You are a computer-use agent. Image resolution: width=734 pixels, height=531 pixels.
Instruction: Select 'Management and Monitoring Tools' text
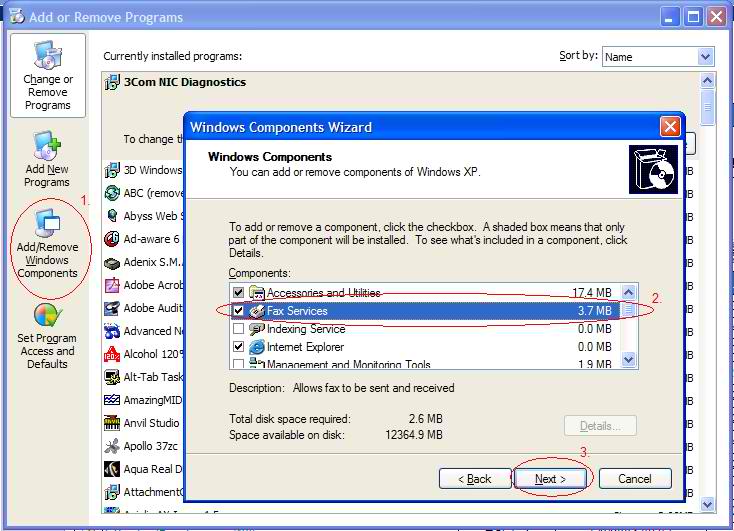pyautogui.click(x=349, y=364)
